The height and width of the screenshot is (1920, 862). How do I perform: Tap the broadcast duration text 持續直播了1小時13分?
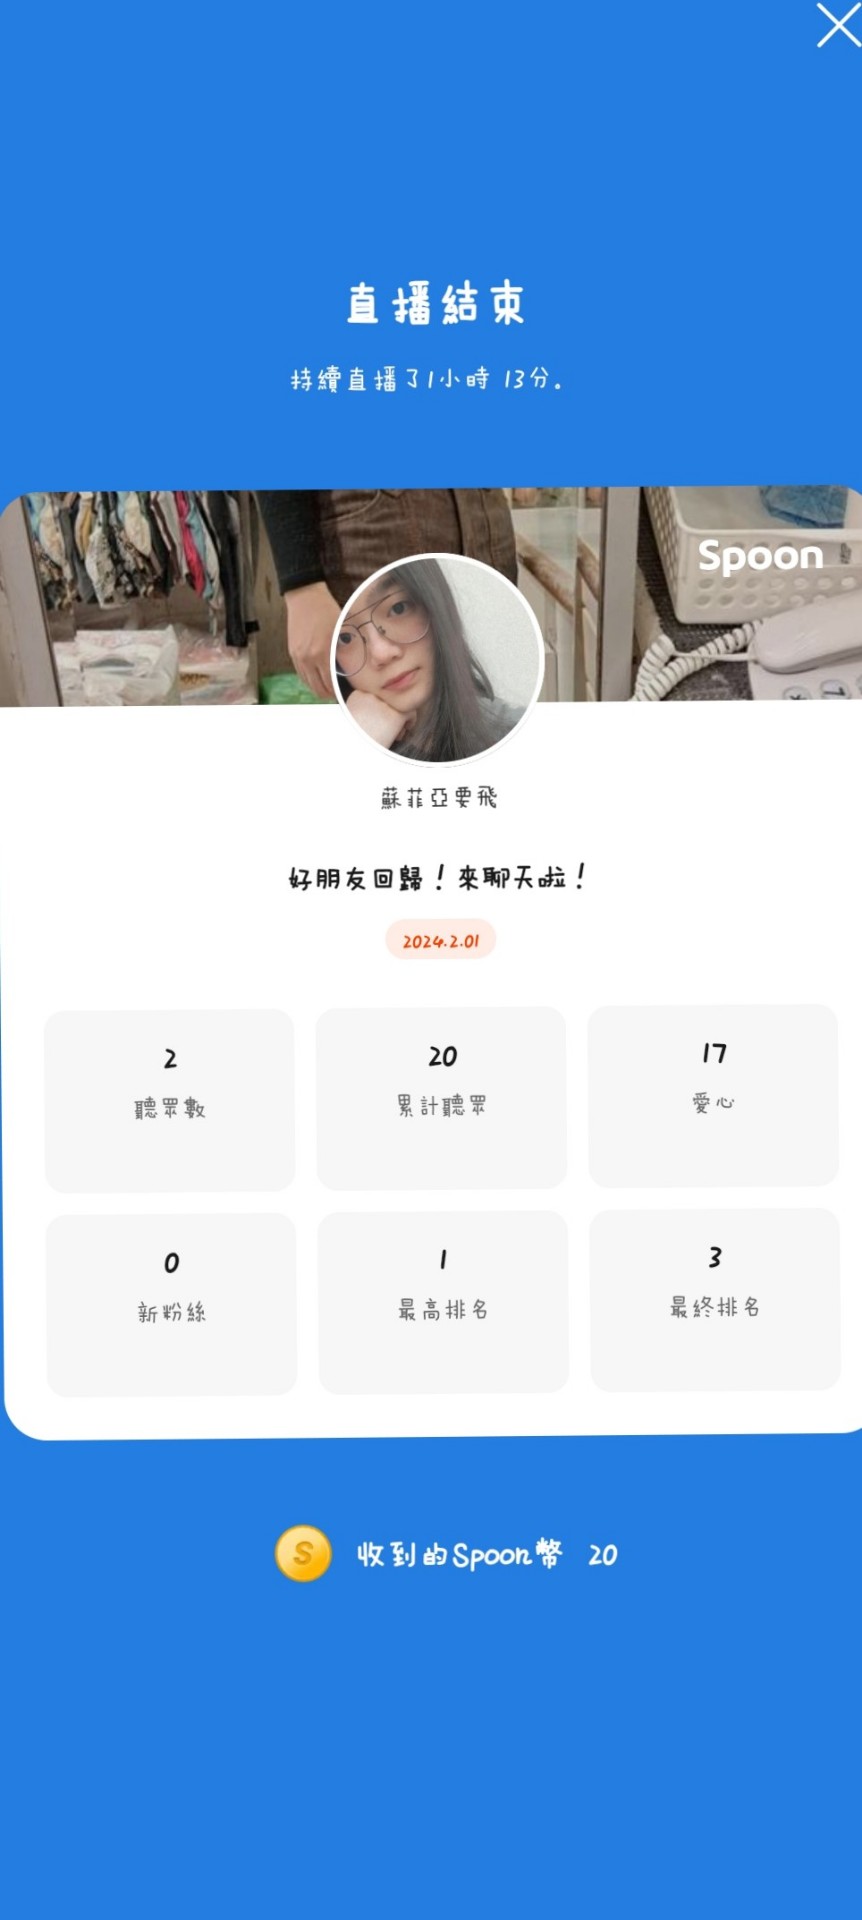pyautogui.click(x=427, y=379)
